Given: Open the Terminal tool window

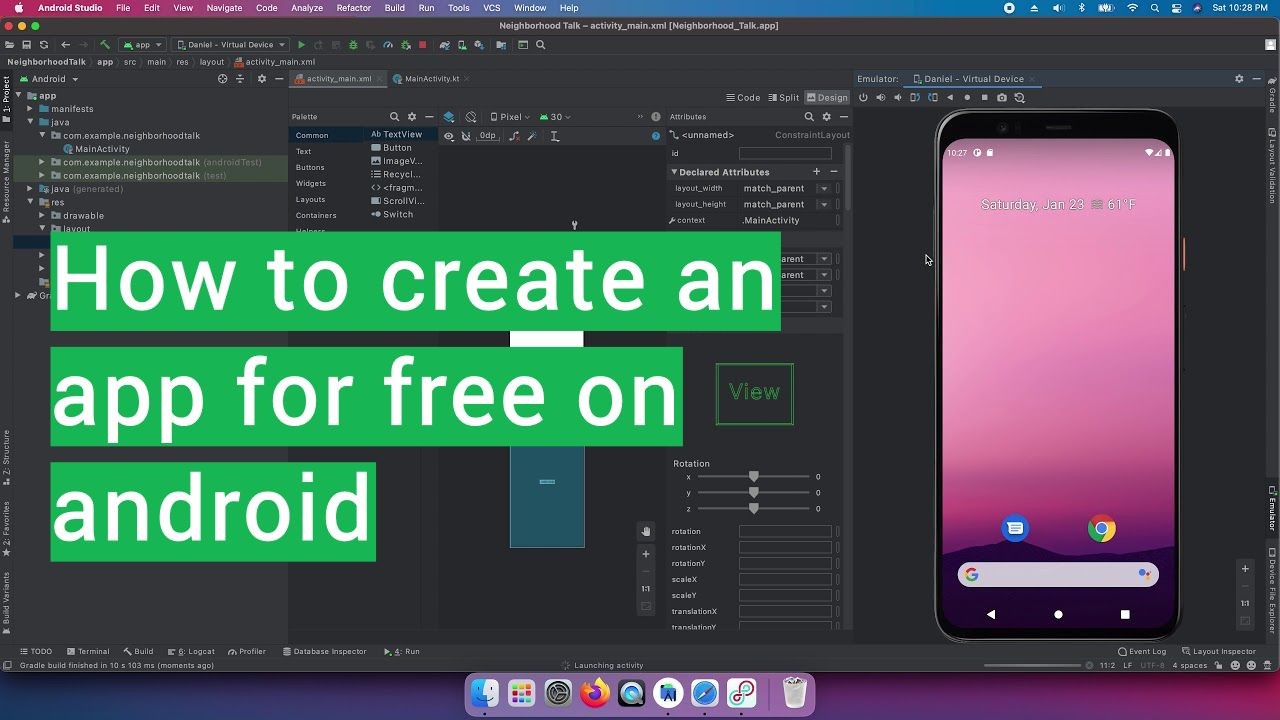Looking at the screenshot, I should coord(87,651).
